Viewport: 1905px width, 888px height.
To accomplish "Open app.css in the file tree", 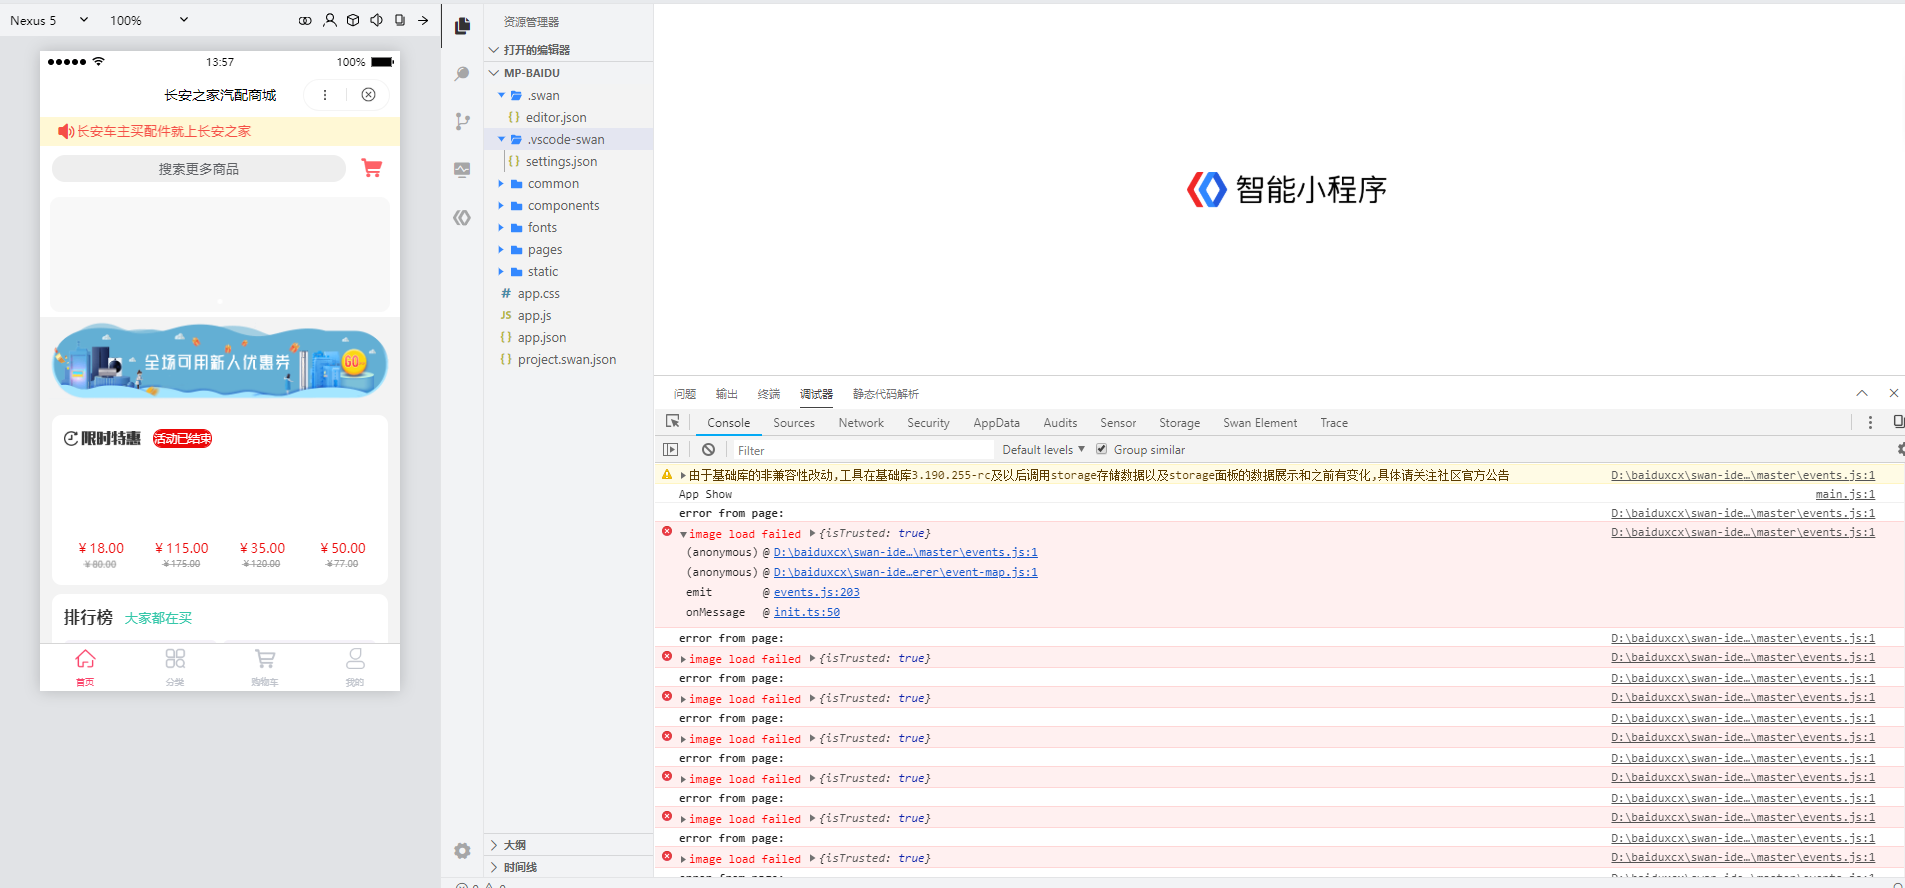I will [538, 294].
